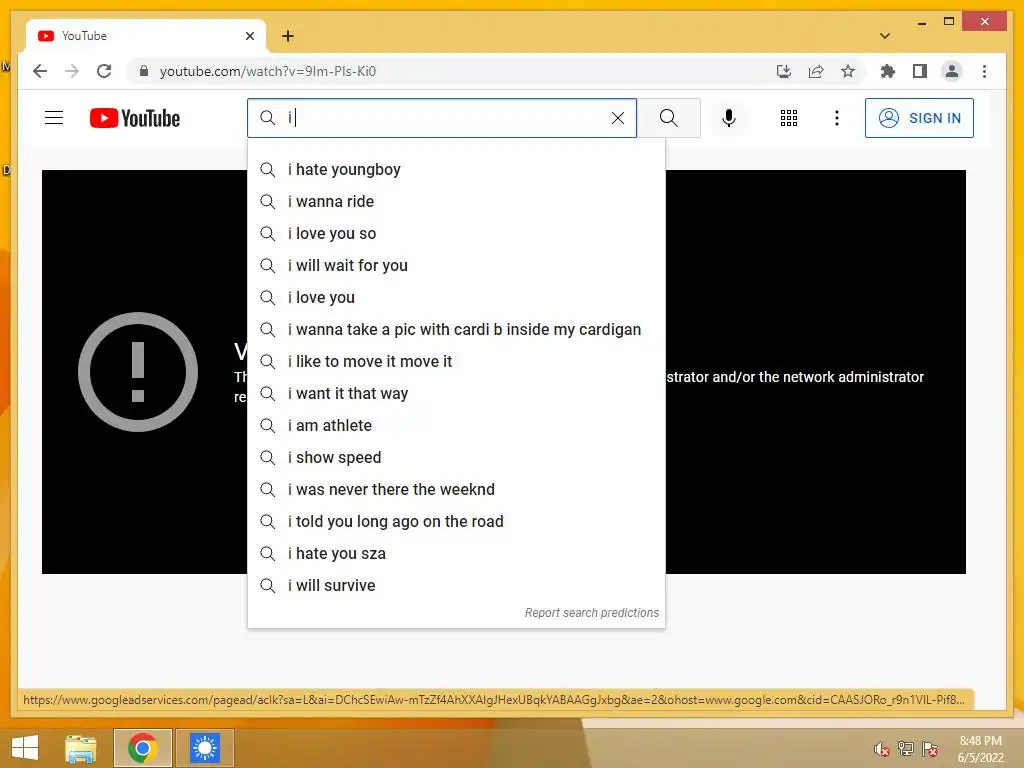This screenshot has width=1024, height=768.
Task: Maximize the Chrome window
Action: coord(949,22)
